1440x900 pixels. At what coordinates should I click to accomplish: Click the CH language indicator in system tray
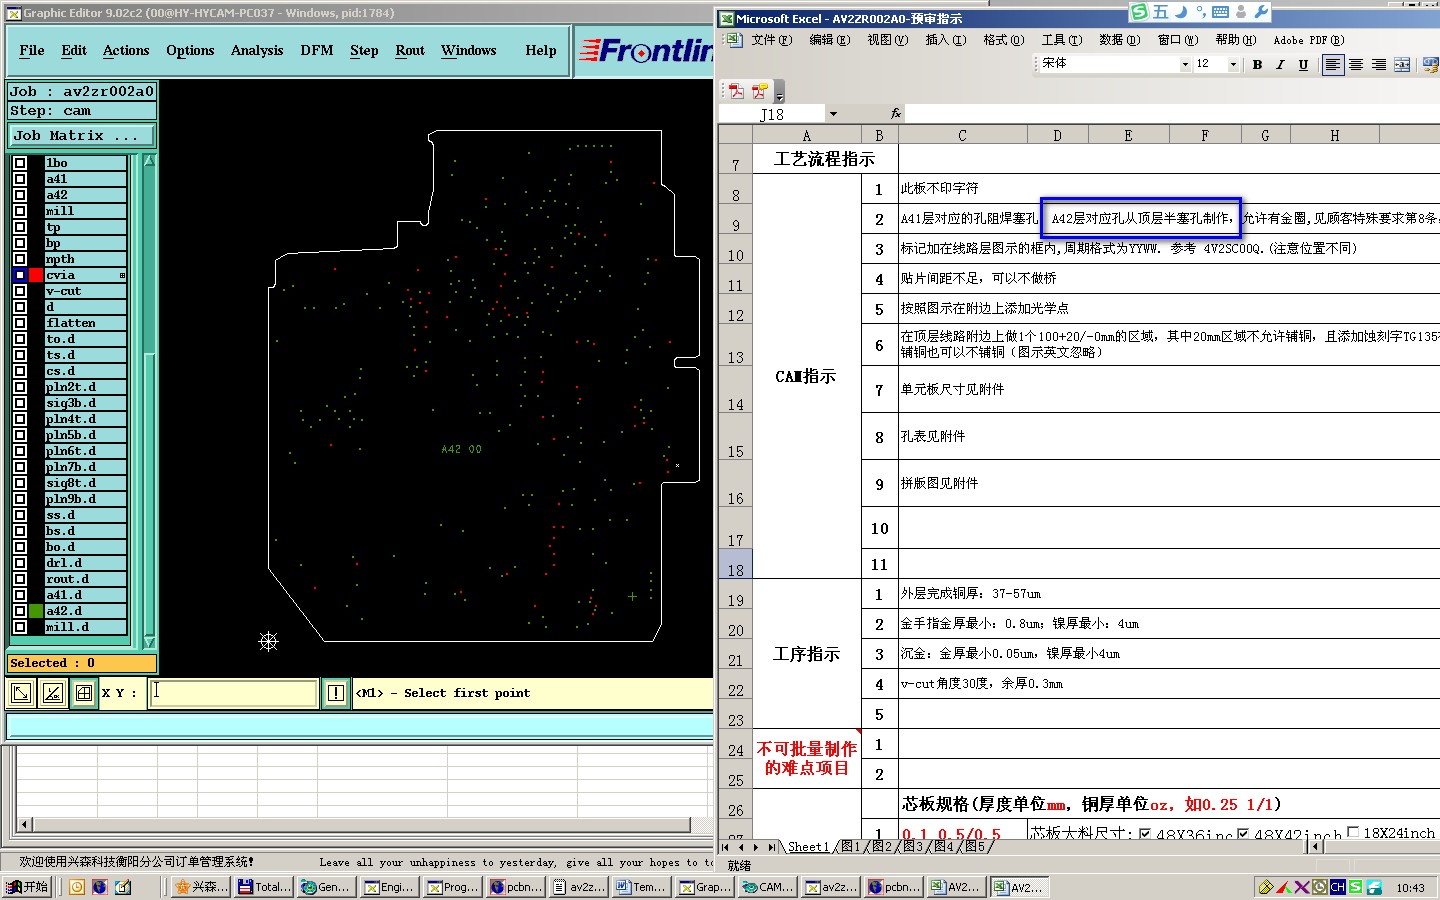[1337, 887]
